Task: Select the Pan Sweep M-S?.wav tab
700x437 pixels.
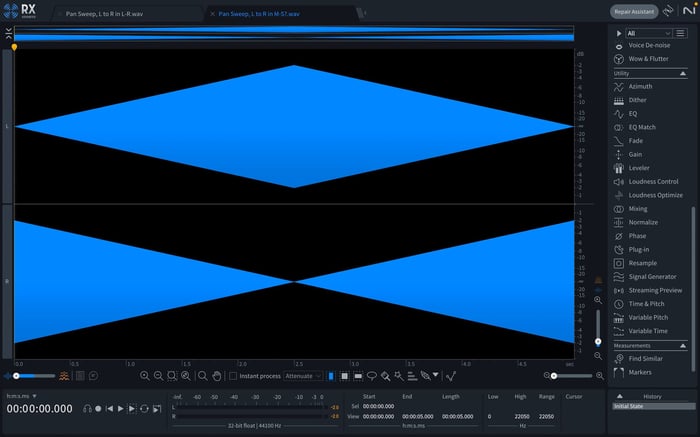Action: click(x=259, y=14)
